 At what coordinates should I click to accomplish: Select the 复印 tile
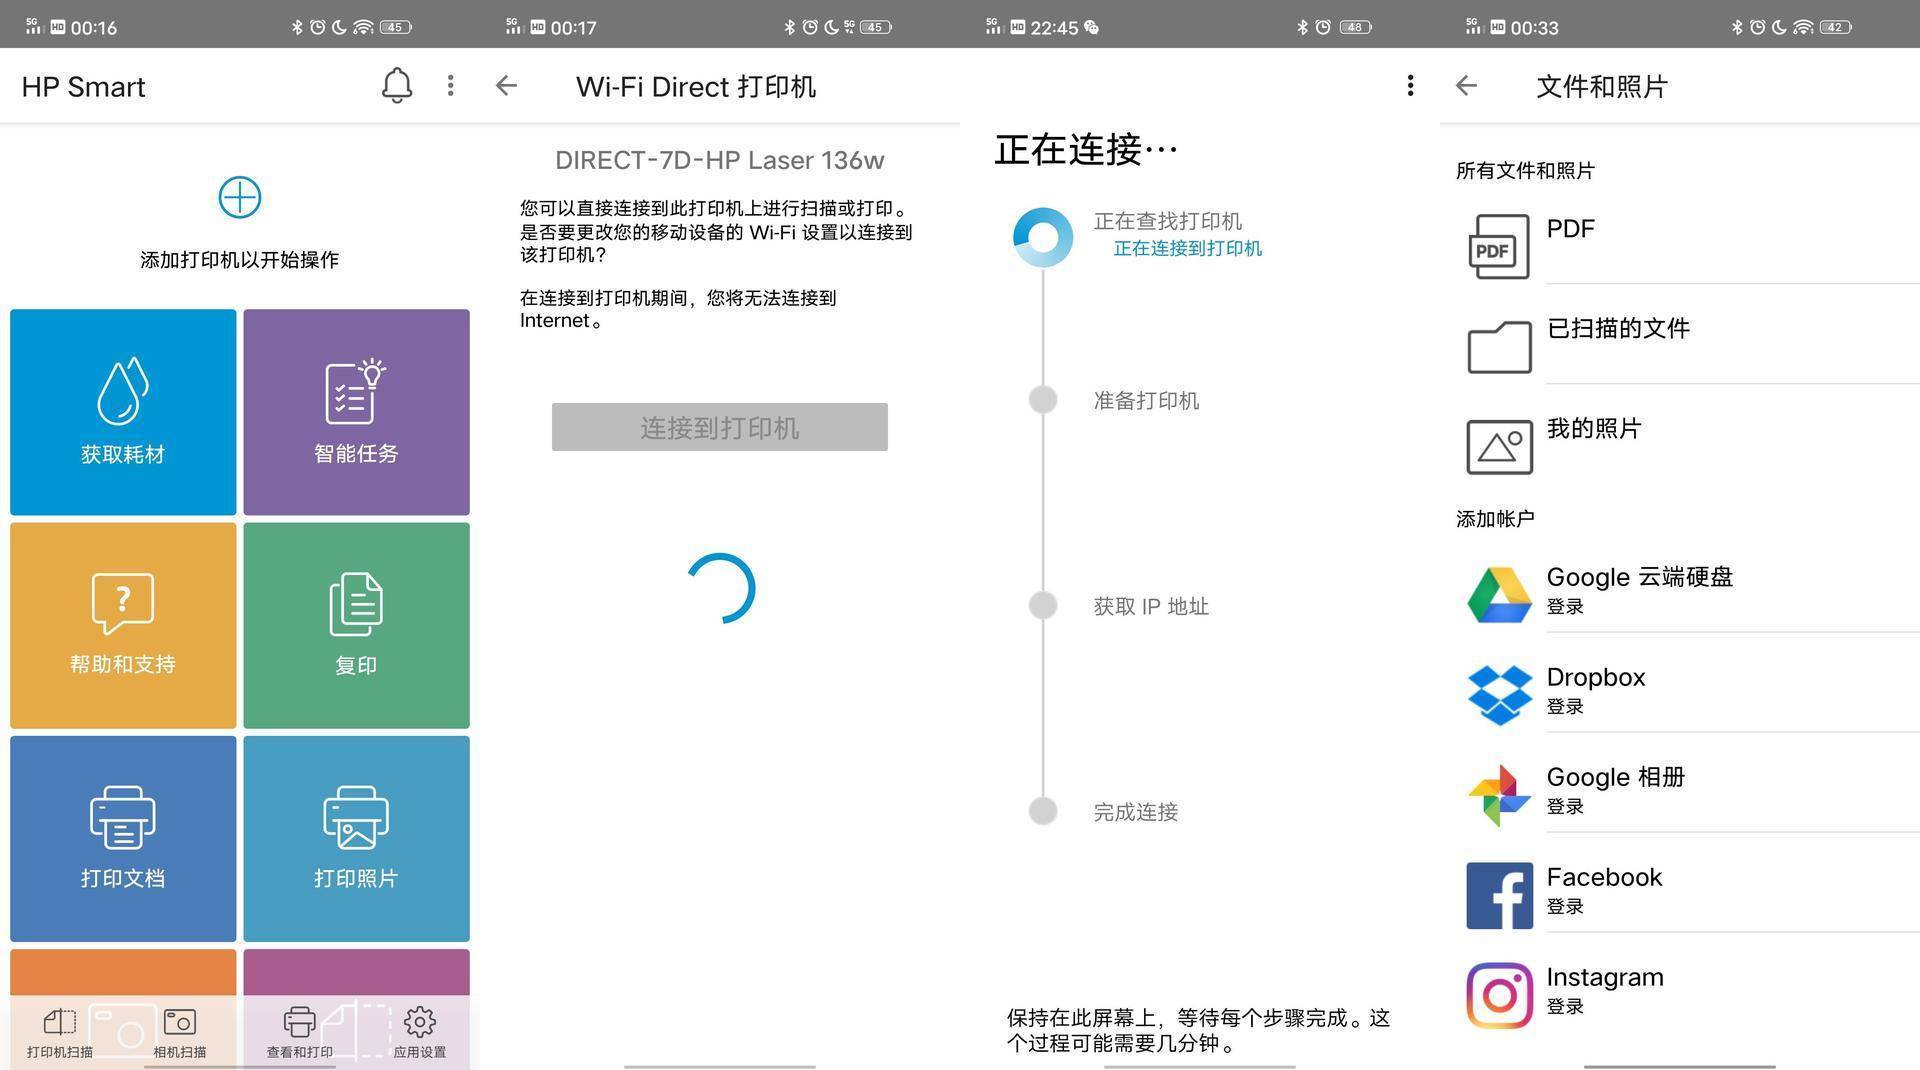[x=355, y=625]
